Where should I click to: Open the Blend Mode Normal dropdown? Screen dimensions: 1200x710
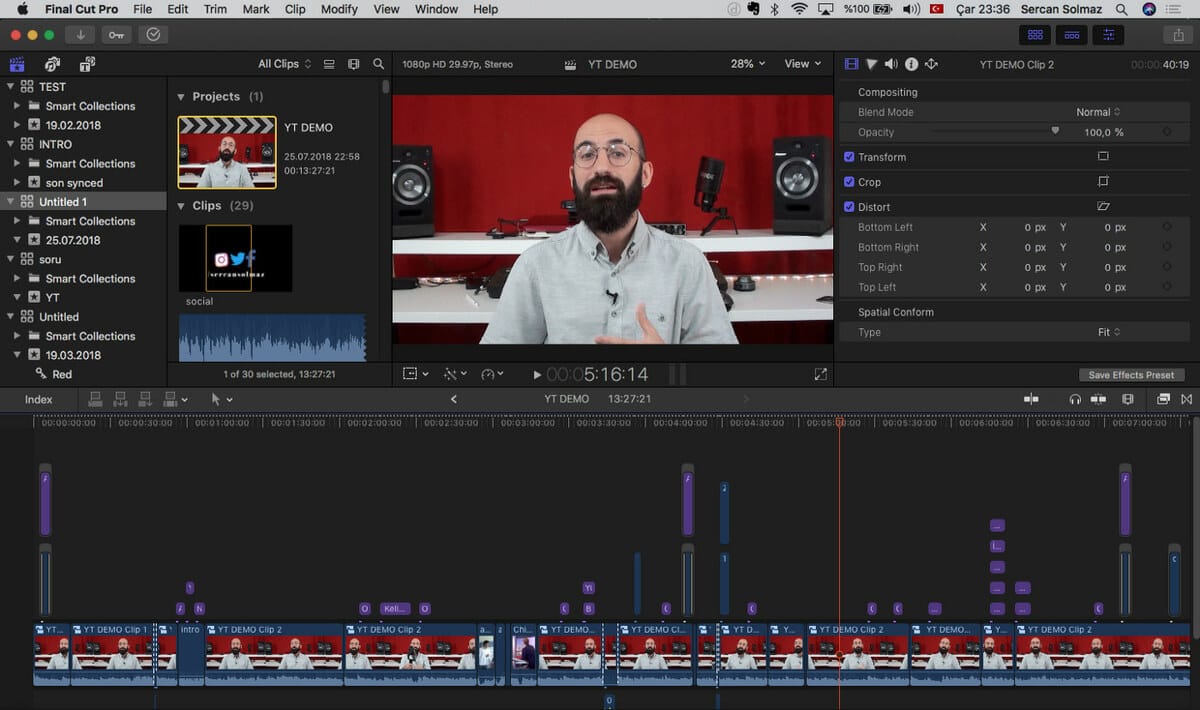pos(1098,112)
